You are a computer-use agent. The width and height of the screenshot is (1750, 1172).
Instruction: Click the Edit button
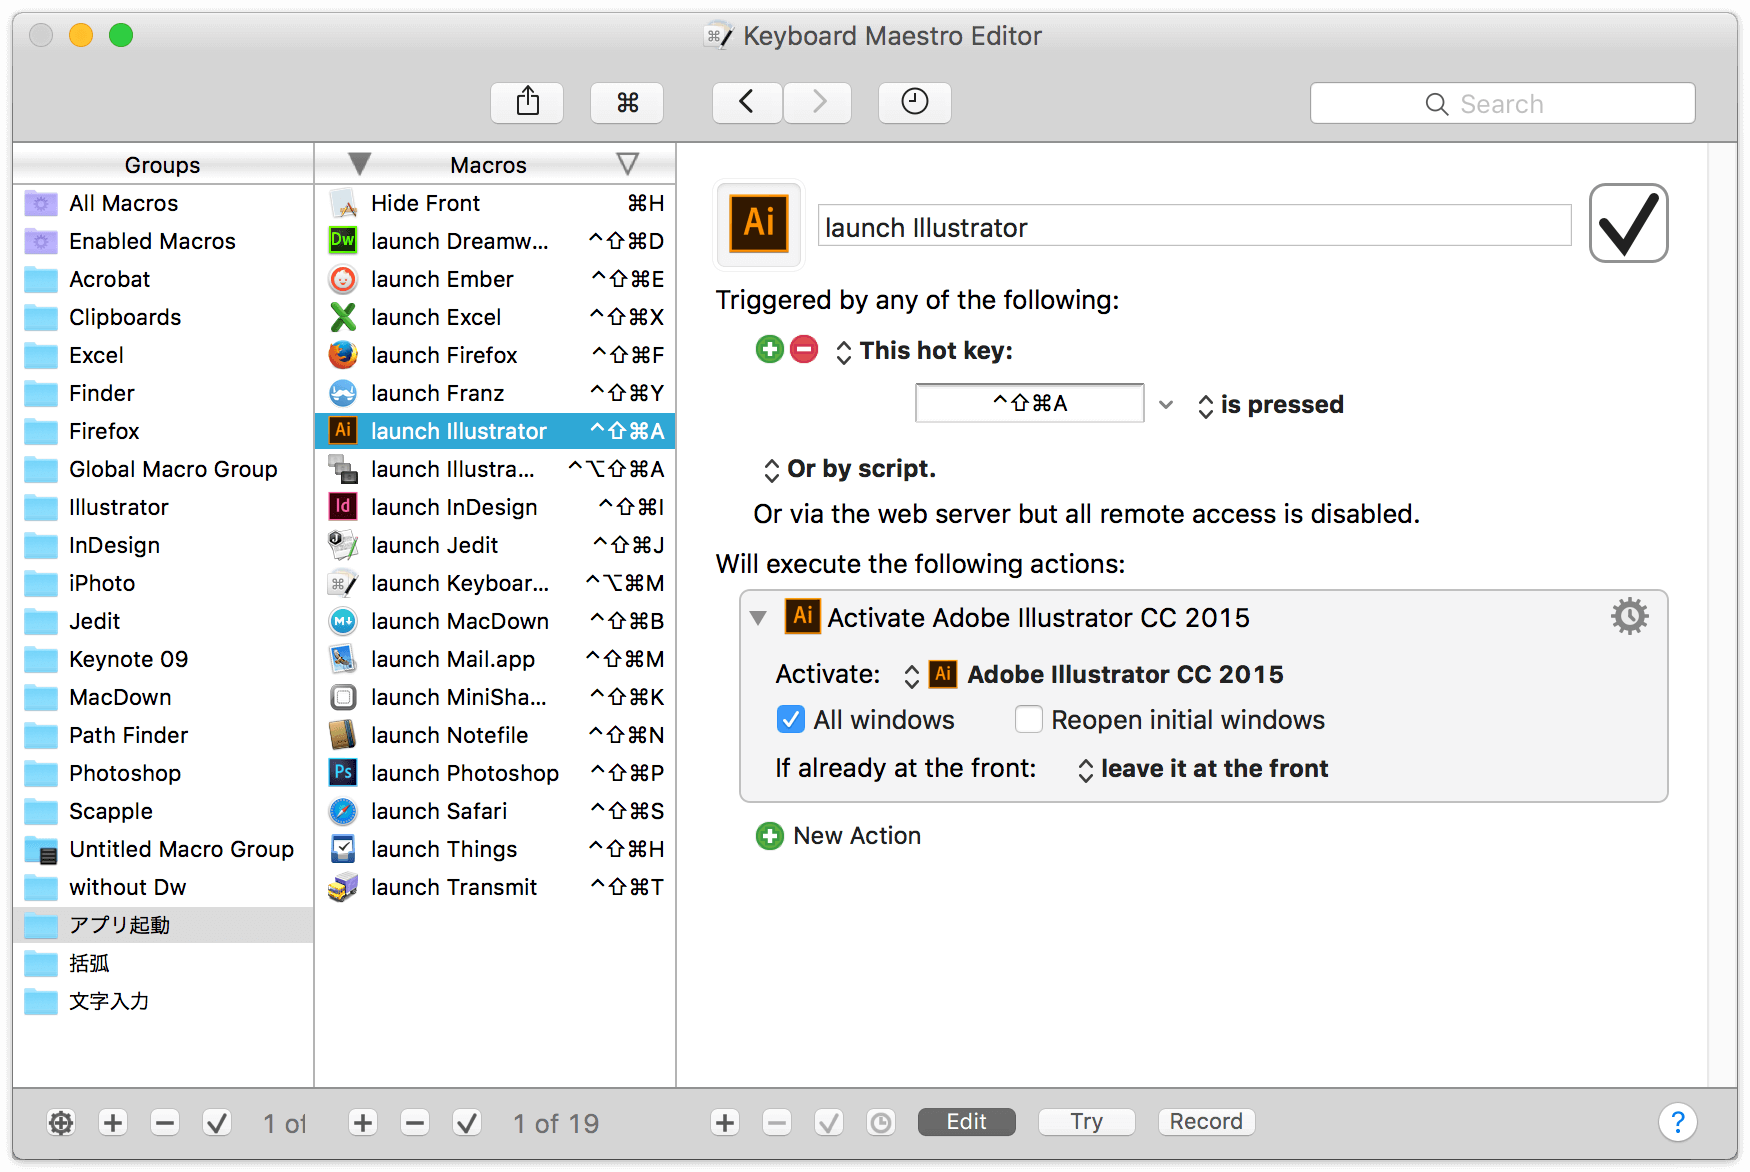point(966,1122)
